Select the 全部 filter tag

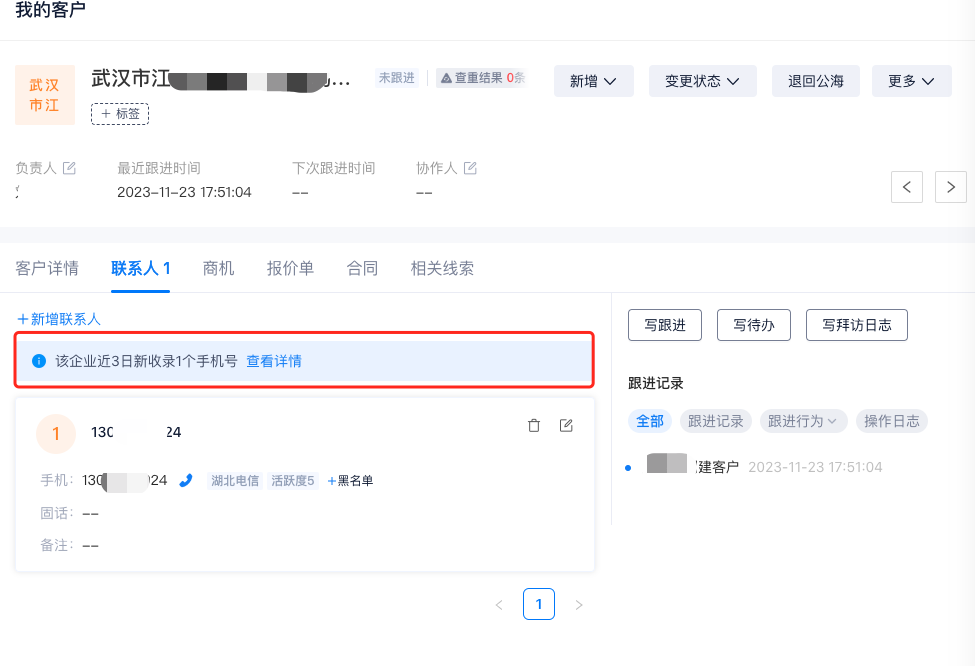(x=649, y=421)
